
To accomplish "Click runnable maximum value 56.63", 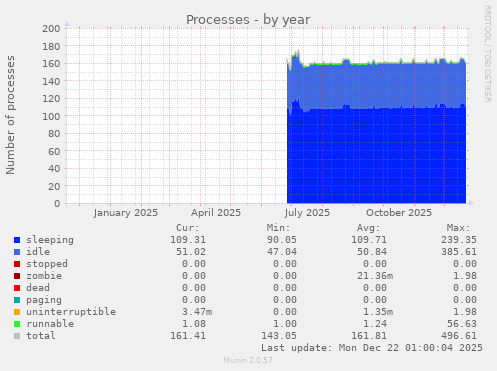I will (462, 324).
